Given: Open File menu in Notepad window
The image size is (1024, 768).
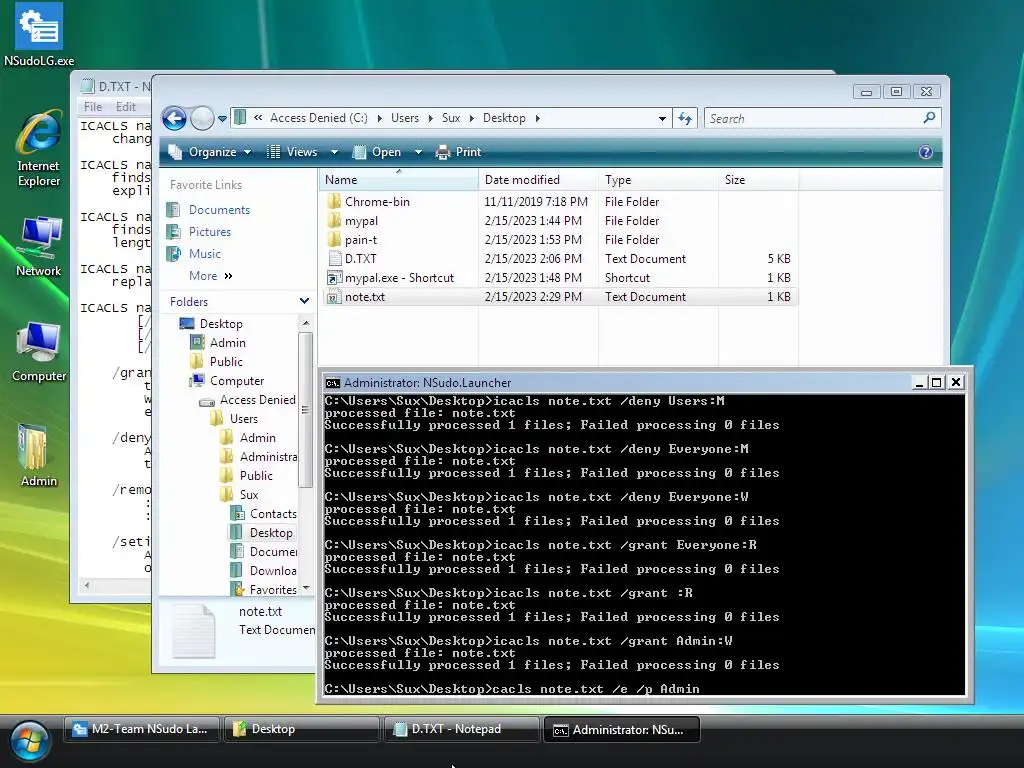Looking at the screenshot, I should [x=93, y=106].
